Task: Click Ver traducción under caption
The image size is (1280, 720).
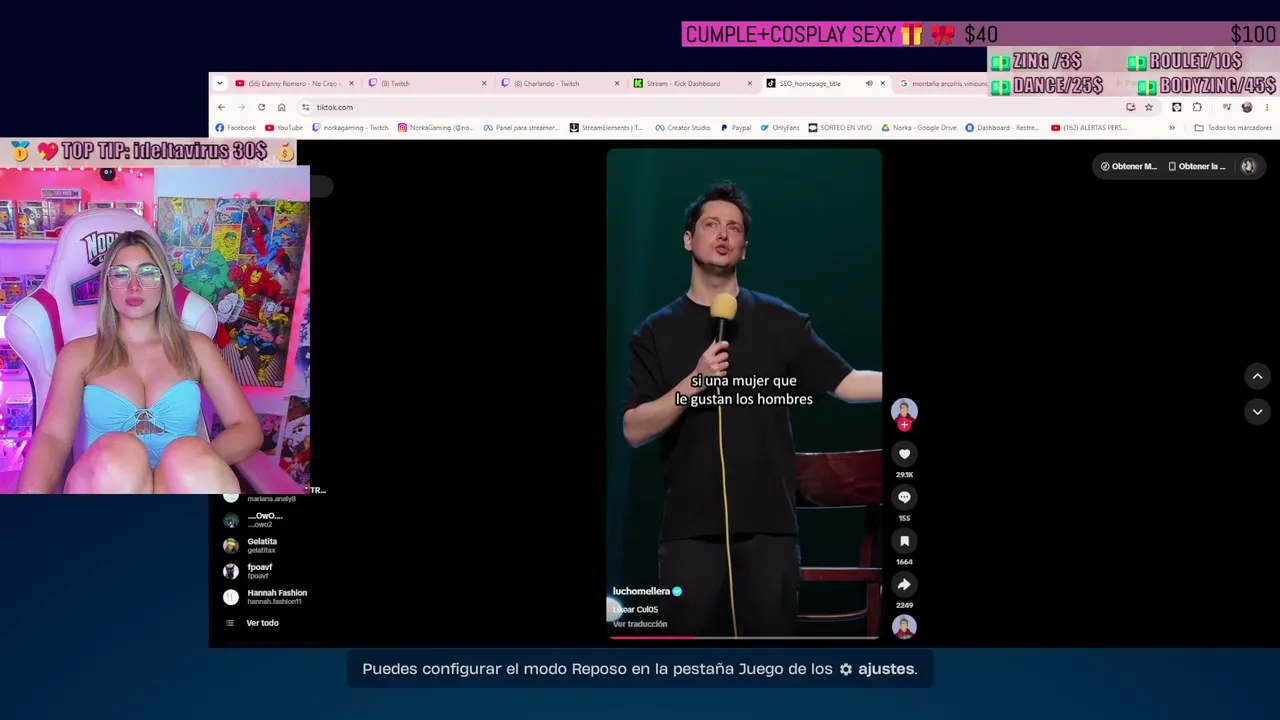Action: 640,624
